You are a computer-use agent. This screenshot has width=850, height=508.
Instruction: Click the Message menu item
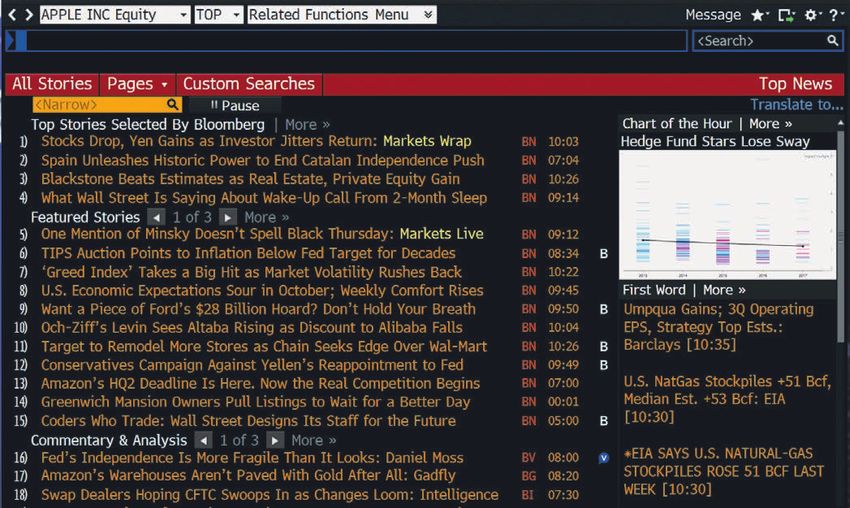pos(713,15)
